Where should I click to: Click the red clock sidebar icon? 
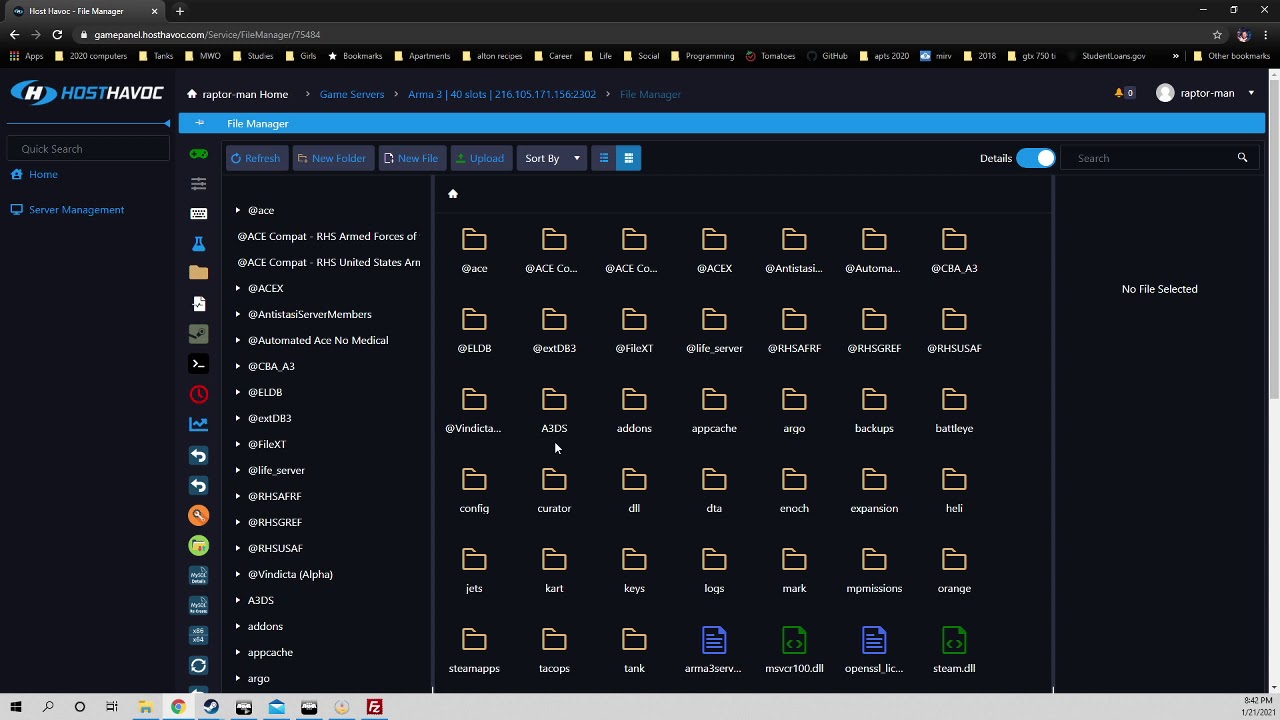click(198, 394)
